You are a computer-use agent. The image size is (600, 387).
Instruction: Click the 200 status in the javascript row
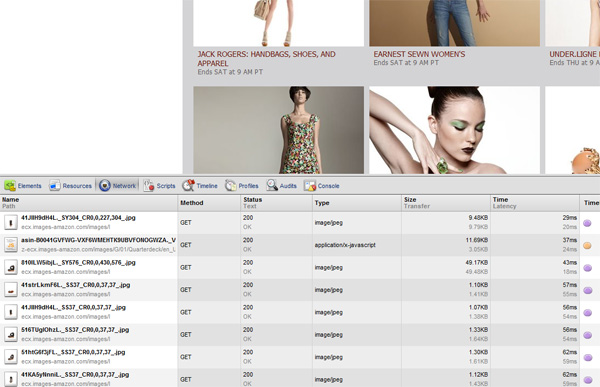coord(248,240)
